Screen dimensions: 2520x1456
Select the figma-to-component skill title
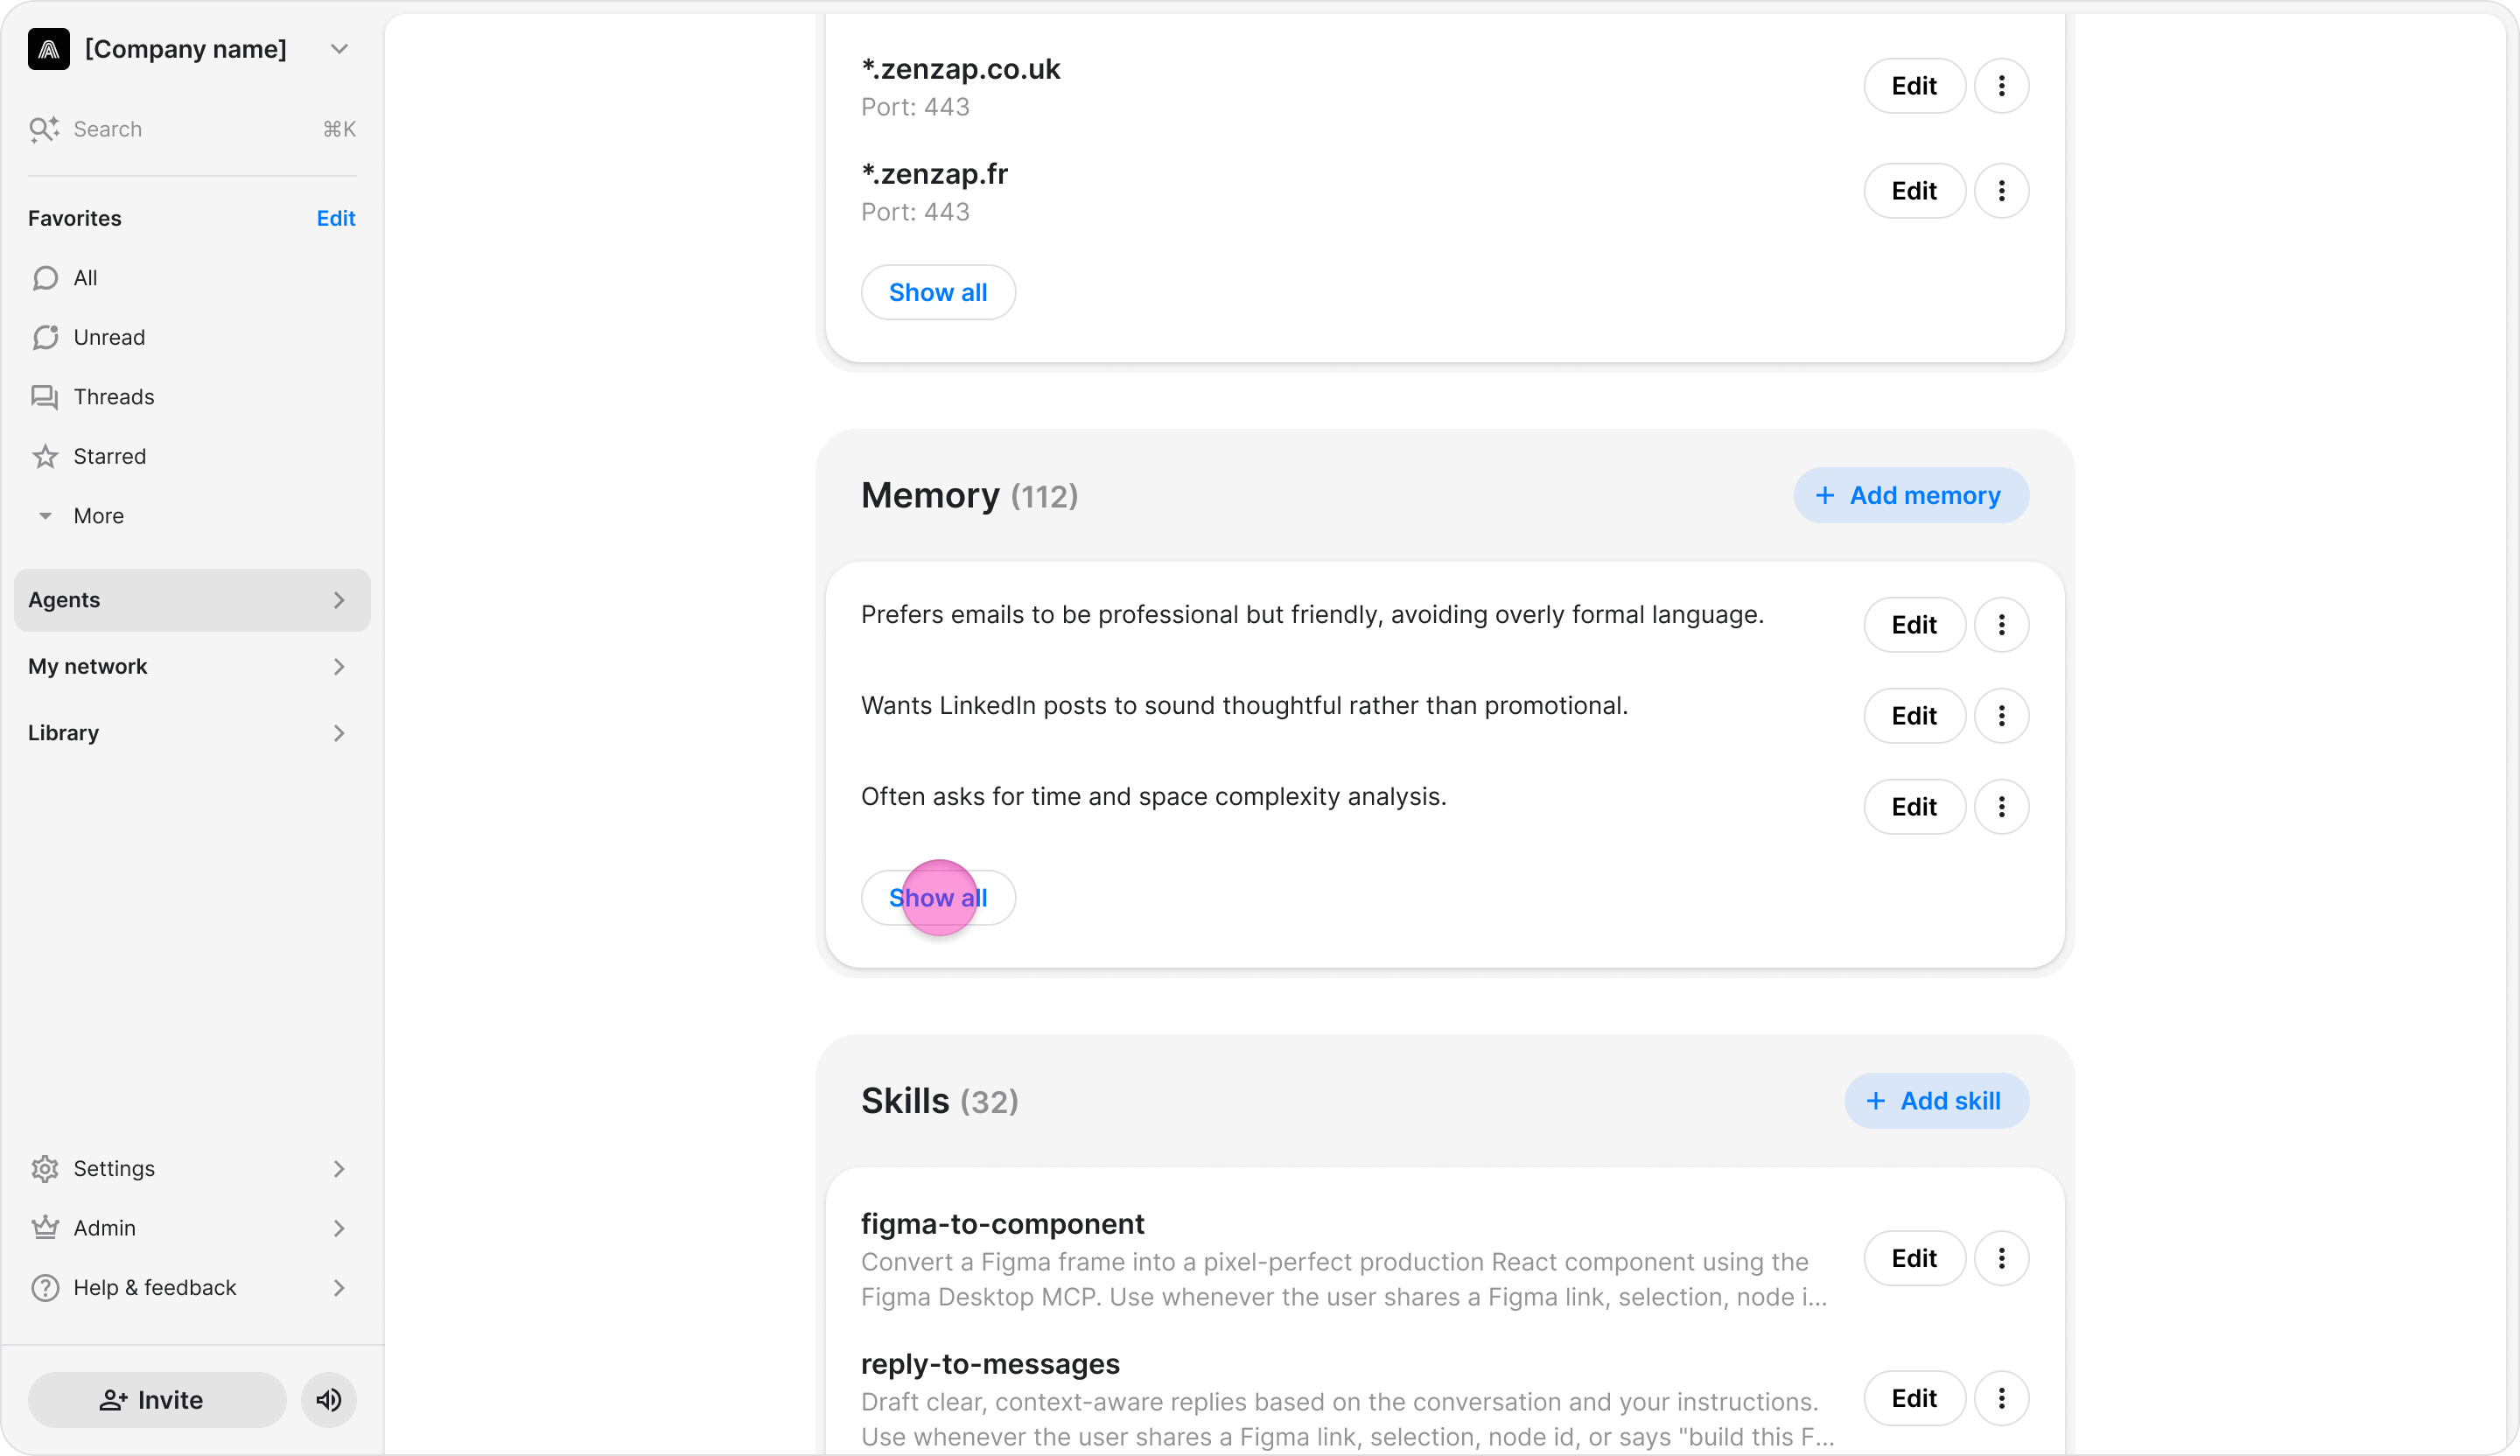coord(1002,1224)
